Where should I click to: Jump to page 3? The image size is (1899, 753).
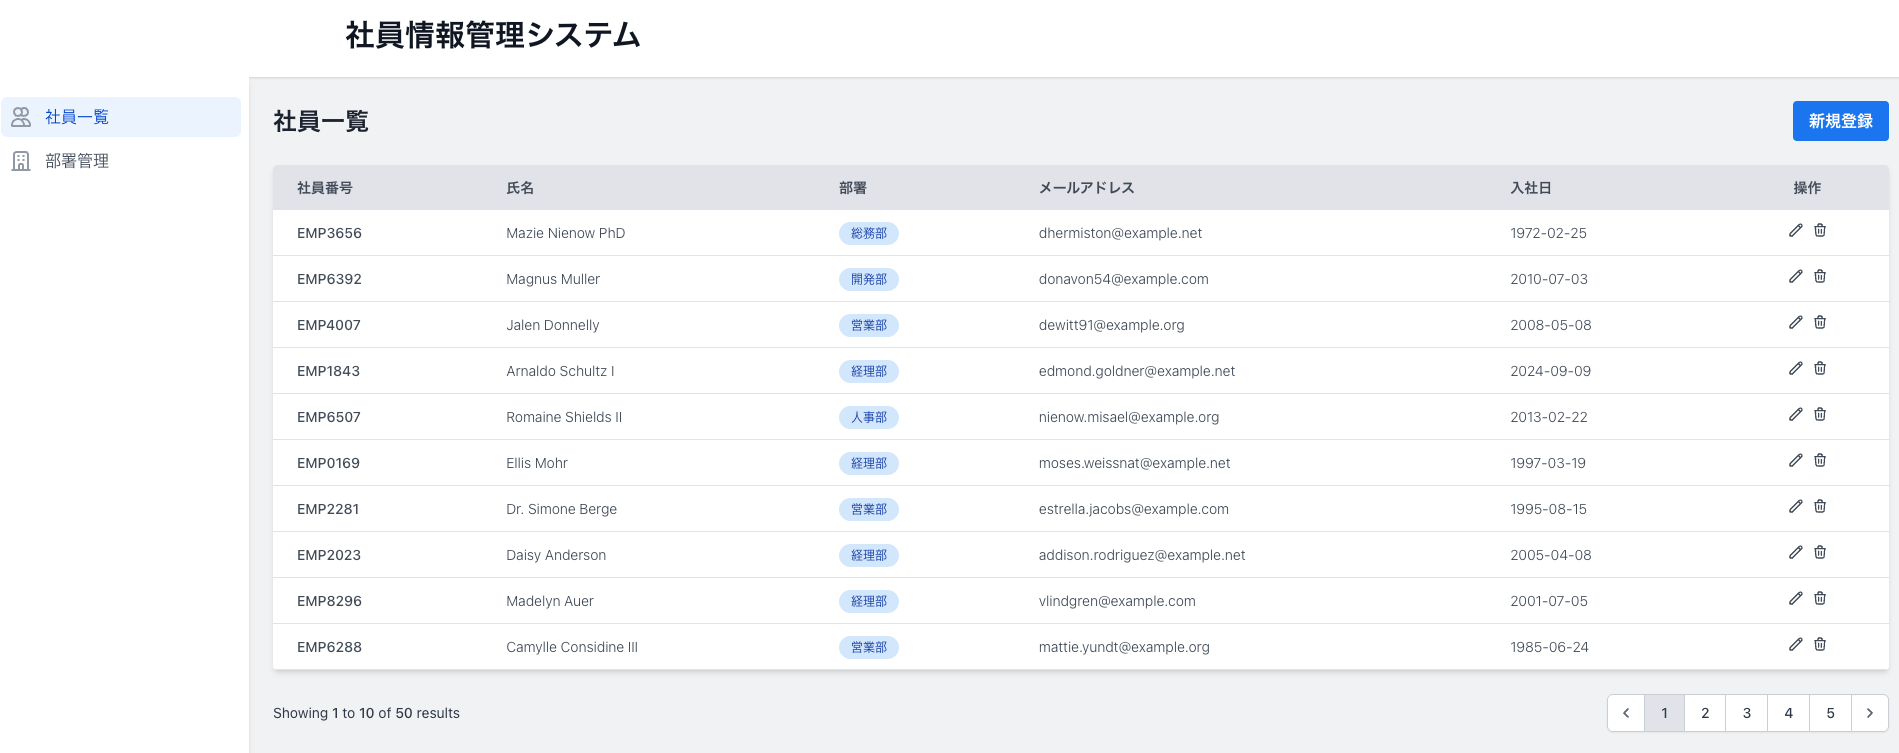1747,713
